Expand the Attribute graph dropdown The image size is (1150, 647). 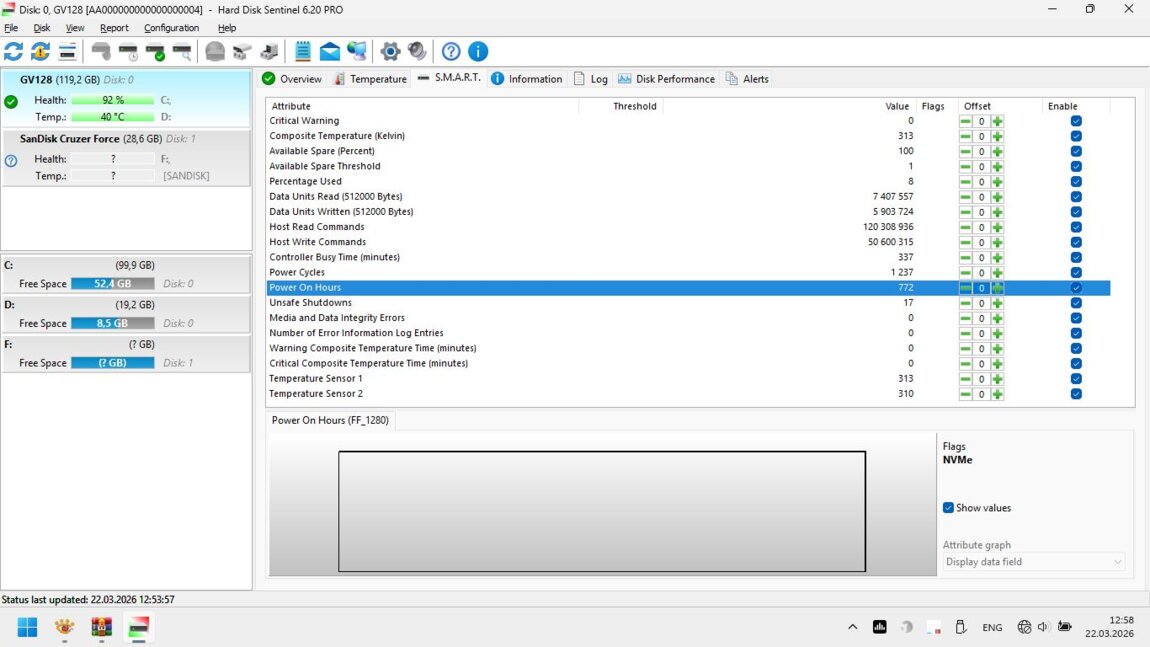[1034, 562]
